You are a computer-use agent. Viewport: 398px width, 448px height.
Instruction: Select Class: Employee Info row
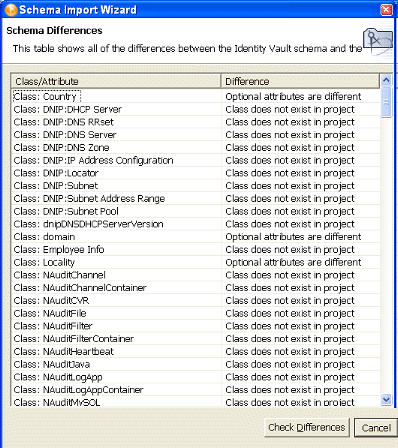pos(196,249)
